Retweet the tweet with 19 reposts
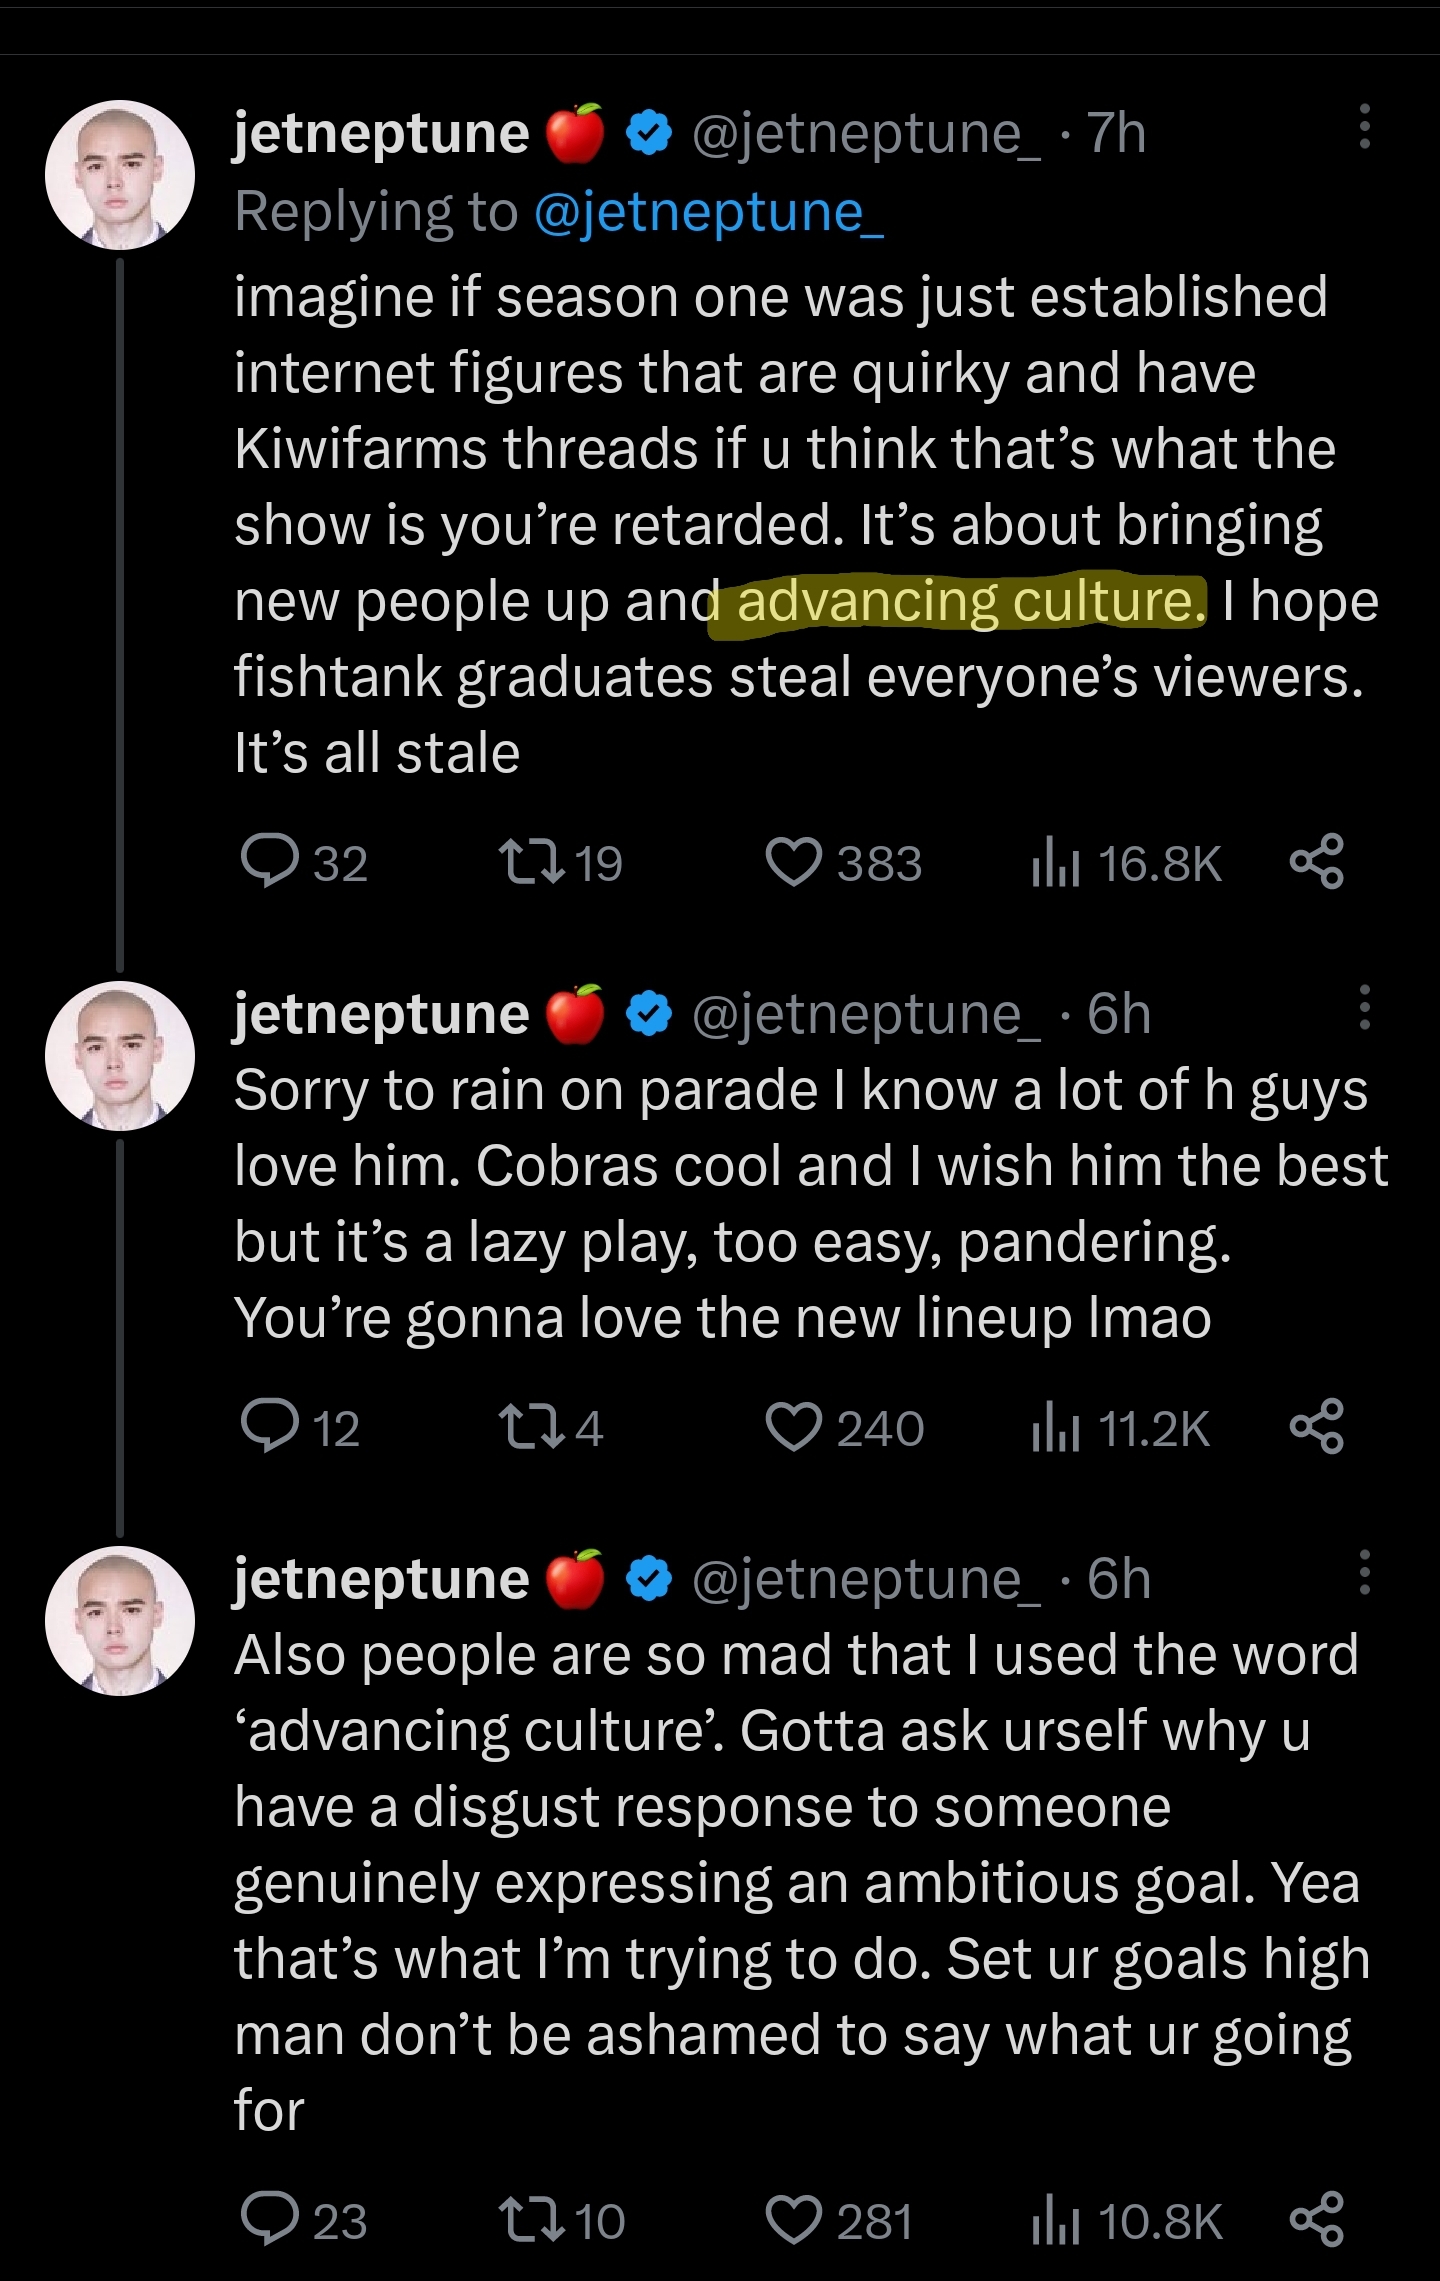 529,862
